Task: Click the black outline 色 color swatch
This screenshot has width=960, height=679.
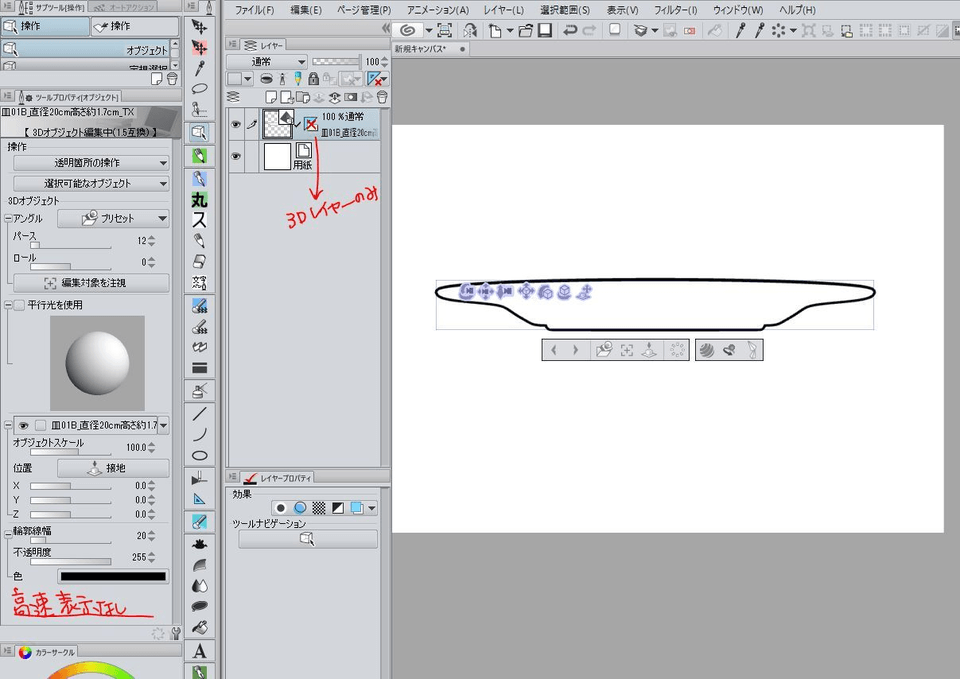Action: click(x=113, y=577)
